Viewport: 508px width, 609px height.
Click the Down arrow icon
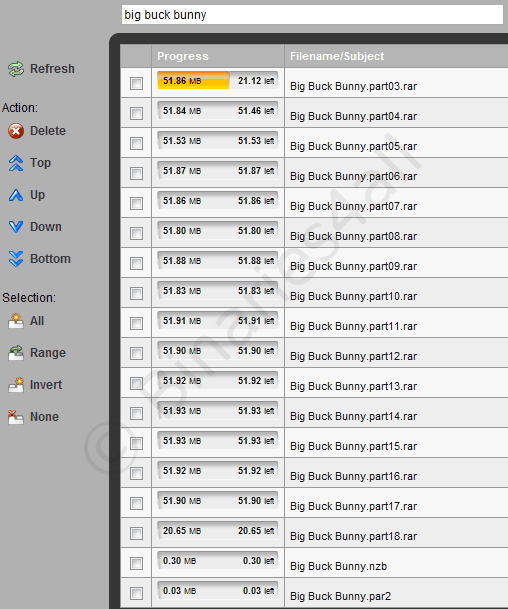(16, 227)
